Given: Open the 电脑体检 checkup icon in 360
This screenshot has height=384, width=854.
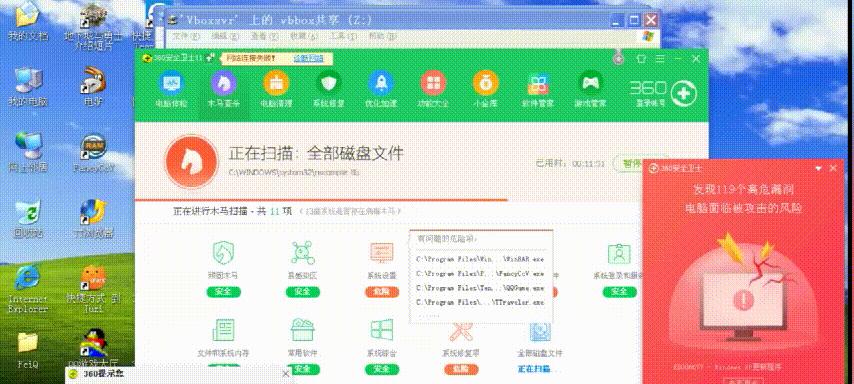Looking at the screenshot, I should pos(171,83).
